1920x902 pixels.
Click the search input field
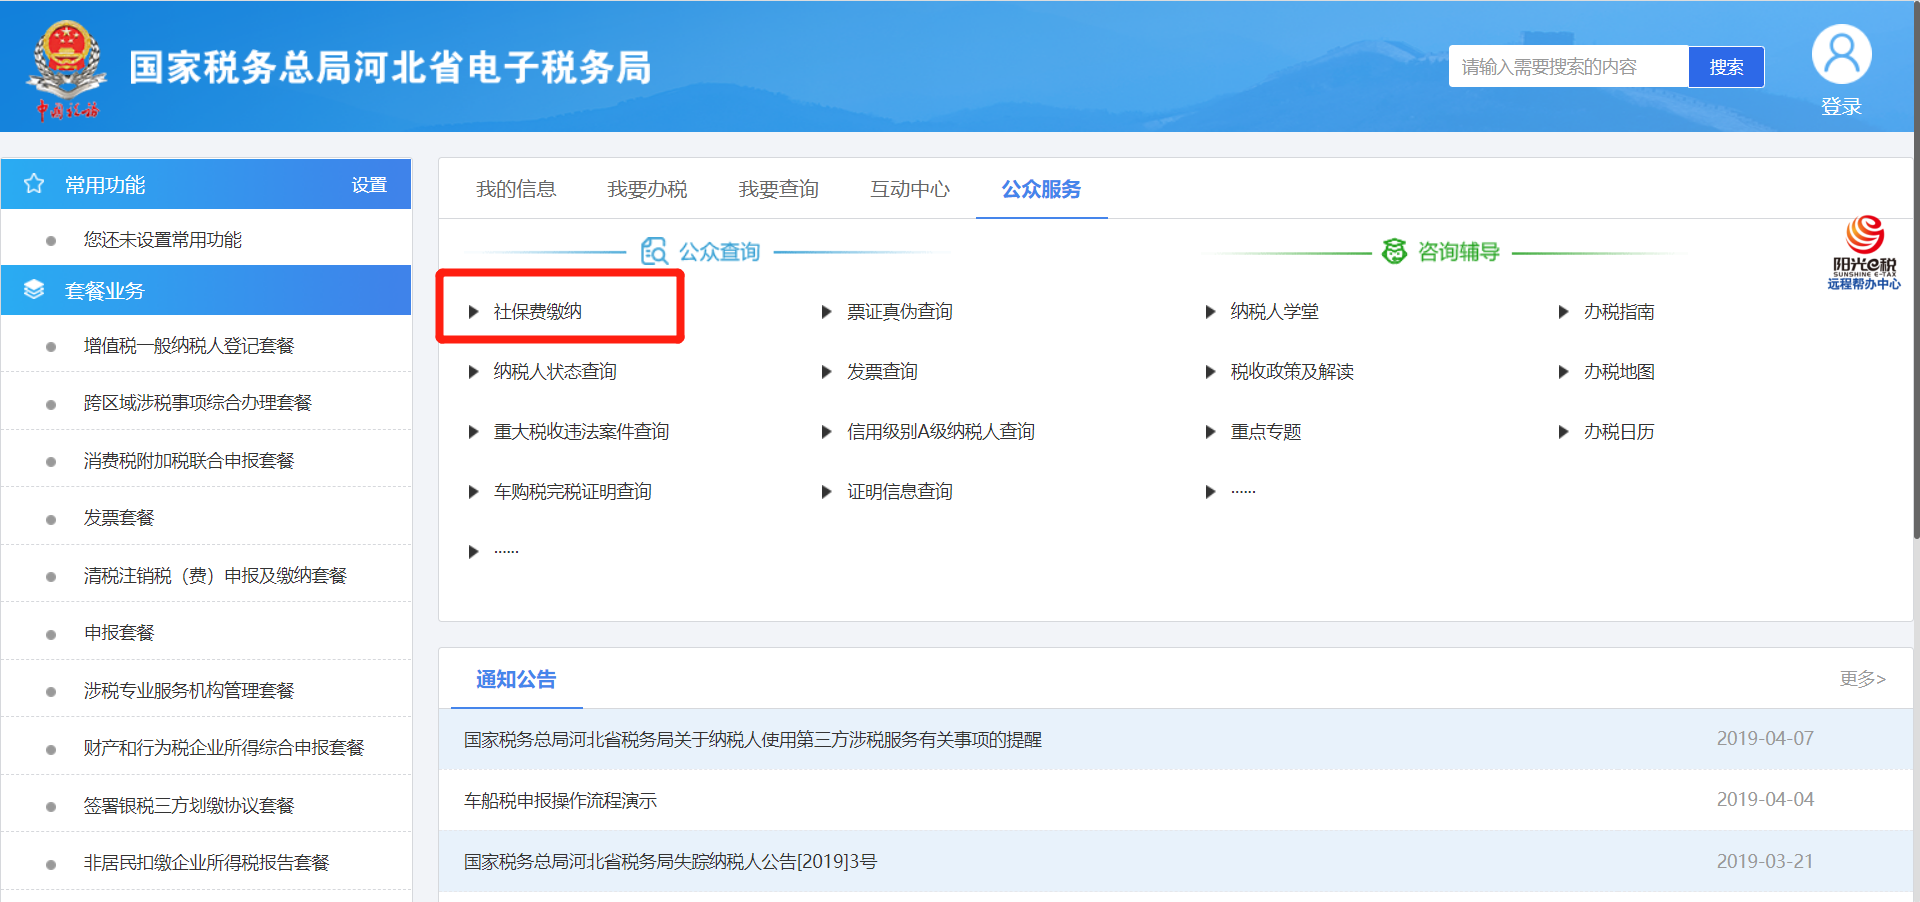[x=1568, y=67]
